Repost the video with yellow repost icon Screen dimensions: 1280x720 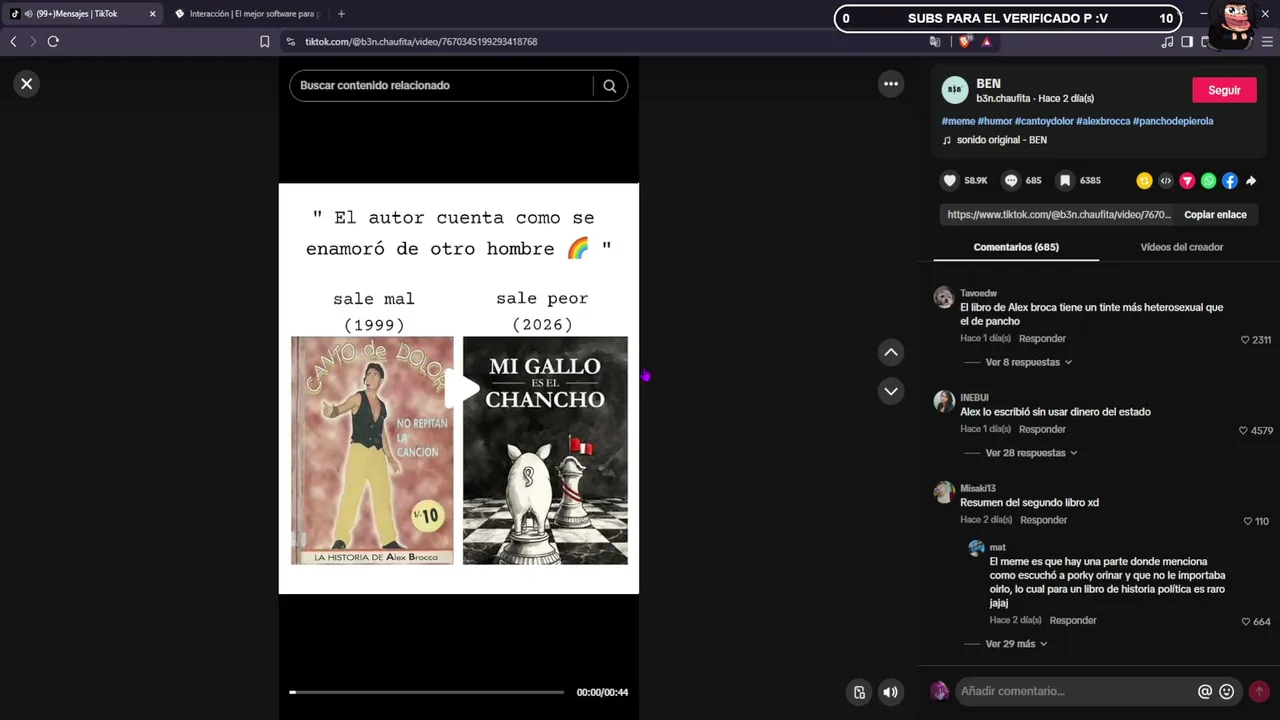tap(1144, 181)
